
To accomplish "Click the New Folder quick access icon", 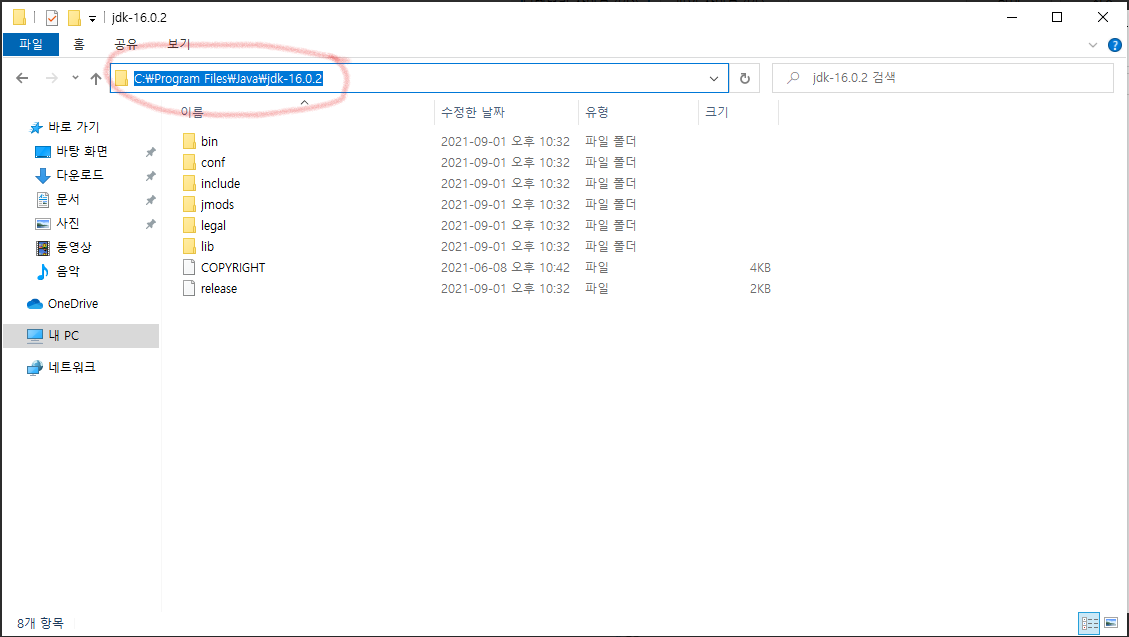I will click(x=74, y=17).
